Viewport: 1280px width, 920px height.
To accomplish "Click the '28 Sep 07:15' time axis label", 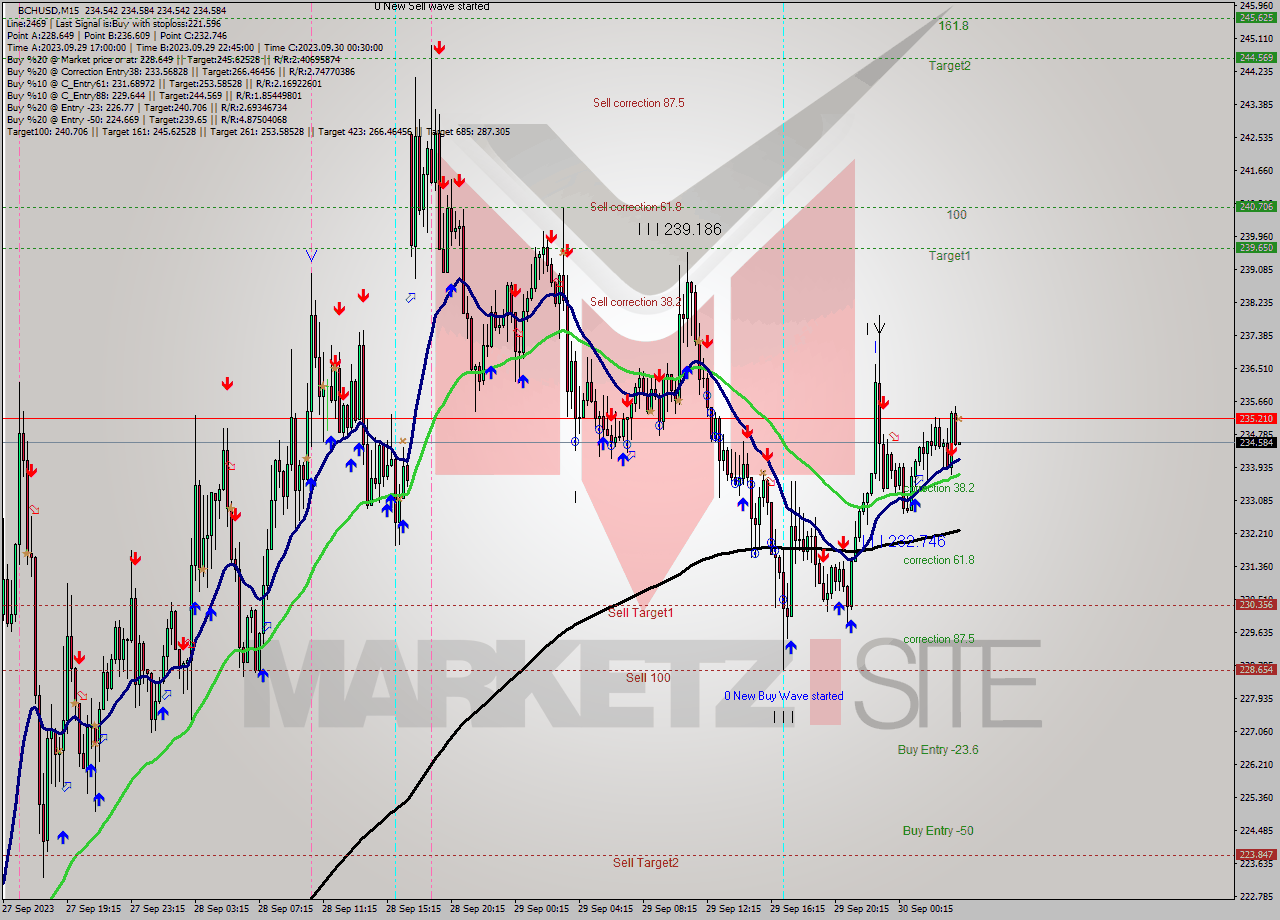I will 286,909.
